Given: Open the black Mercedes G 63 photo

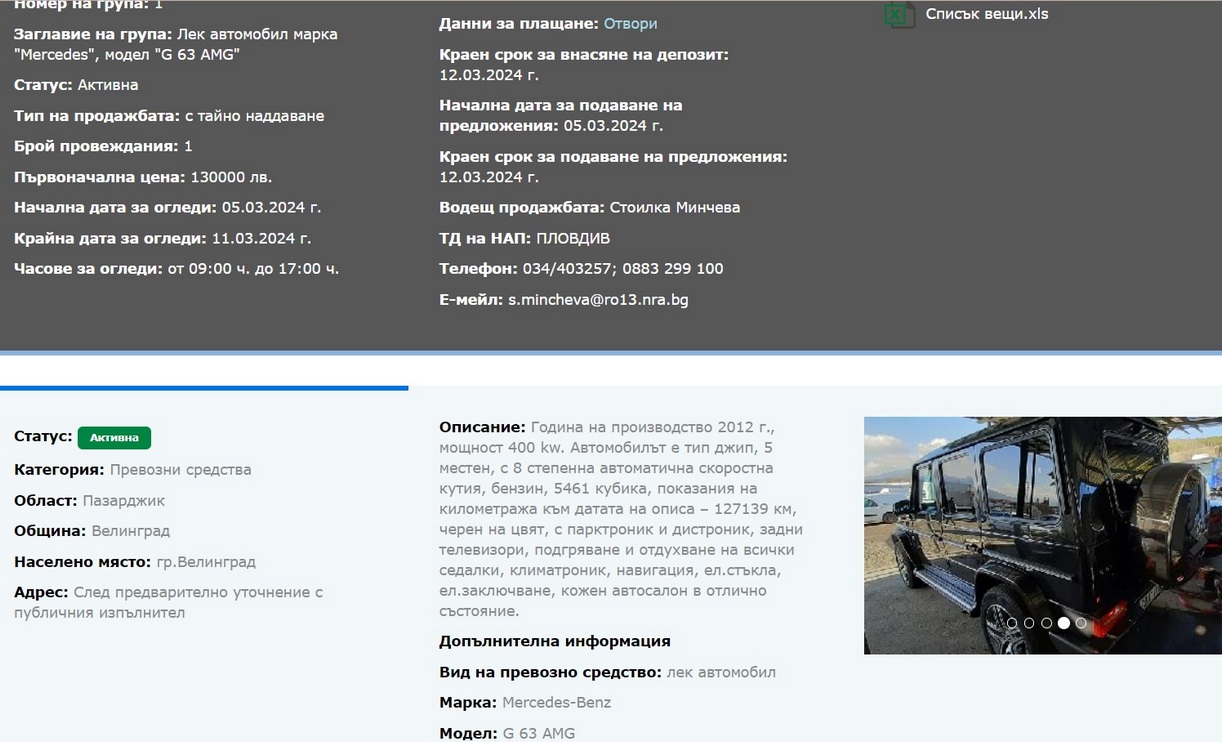Looking at the screenshot, I should (x=1043, y=535).
